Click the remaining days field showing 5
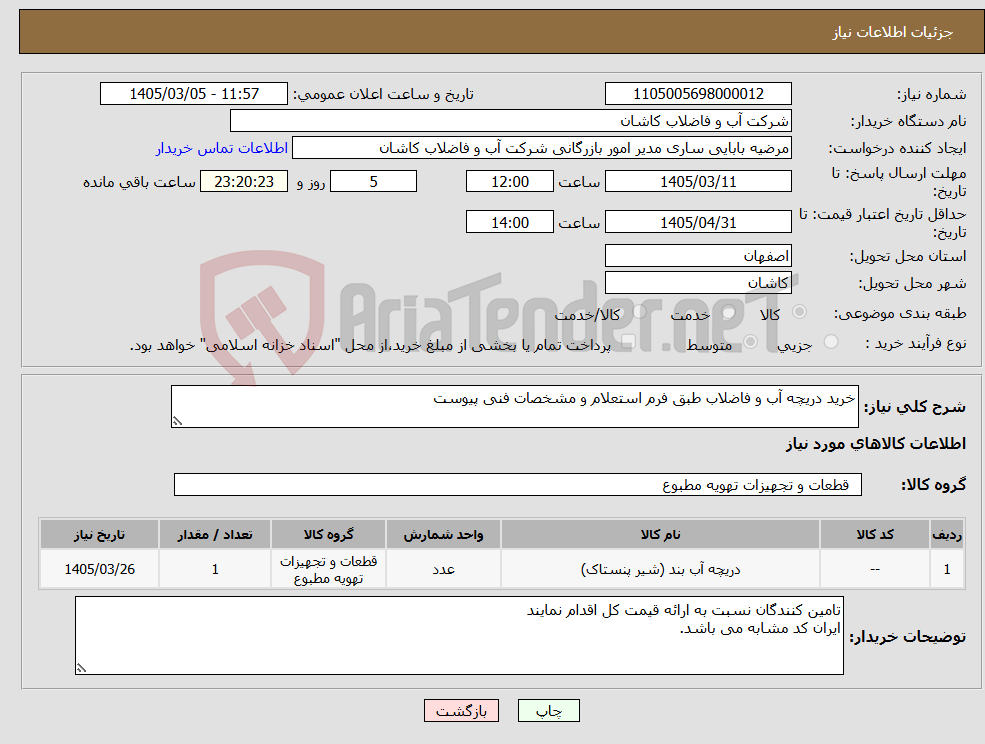Screen dimensions: 985x744 pos(373,182)
